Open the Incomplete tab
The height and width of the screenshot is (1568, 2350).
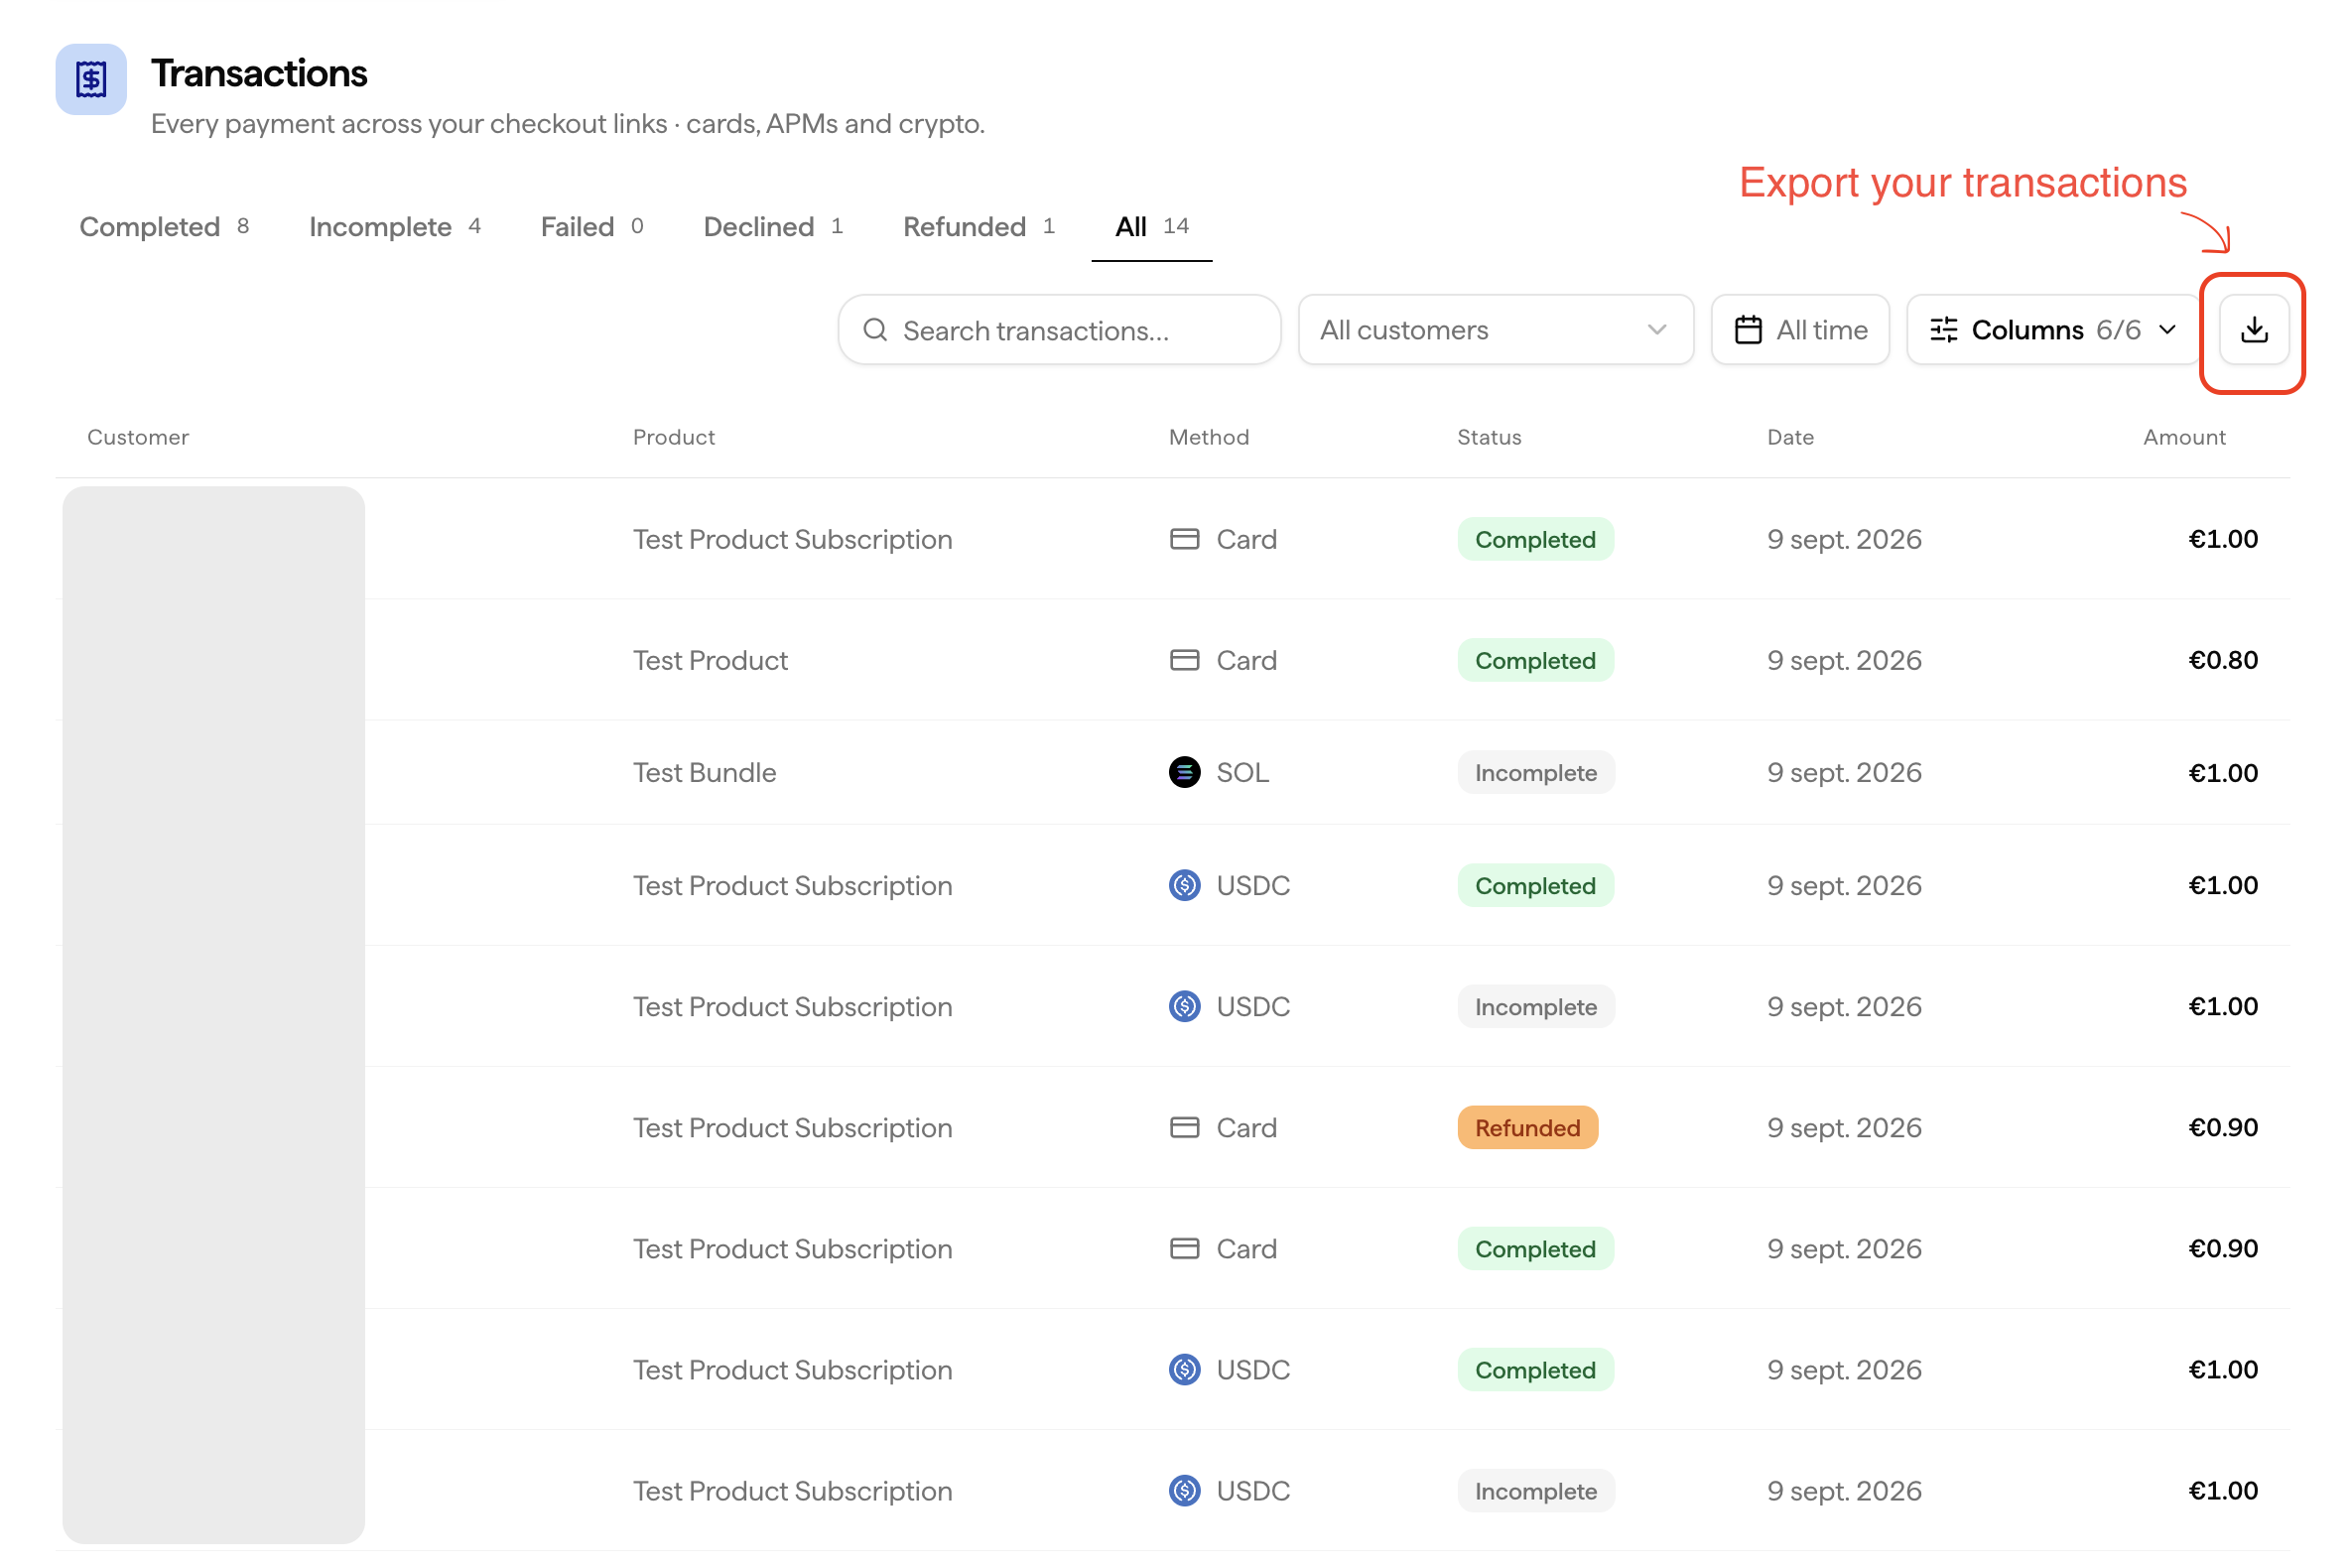[x=395, y=227]
